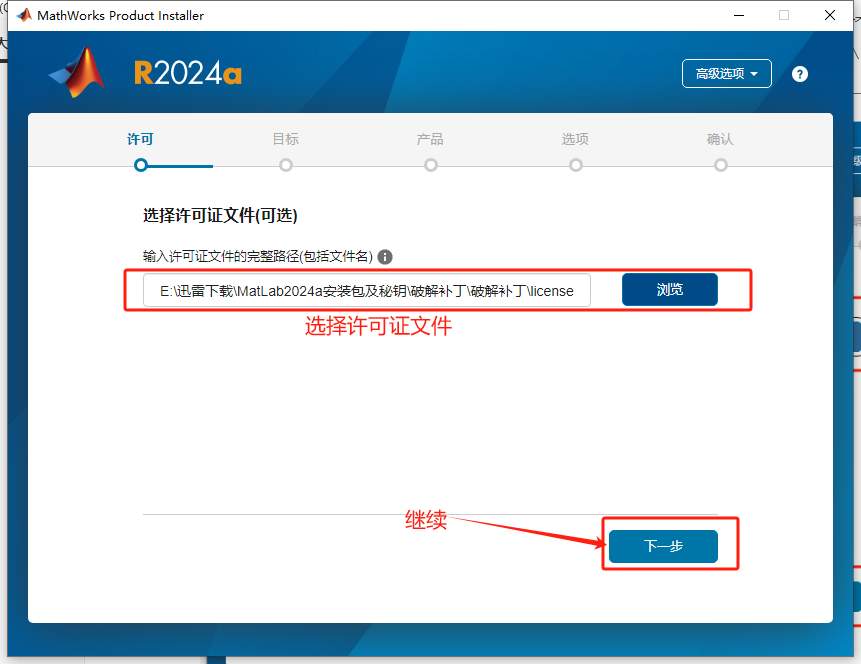Click the MathWorks icon in the title bar
The width and height of the screenshot is (861, 664).
coord(24,15)
